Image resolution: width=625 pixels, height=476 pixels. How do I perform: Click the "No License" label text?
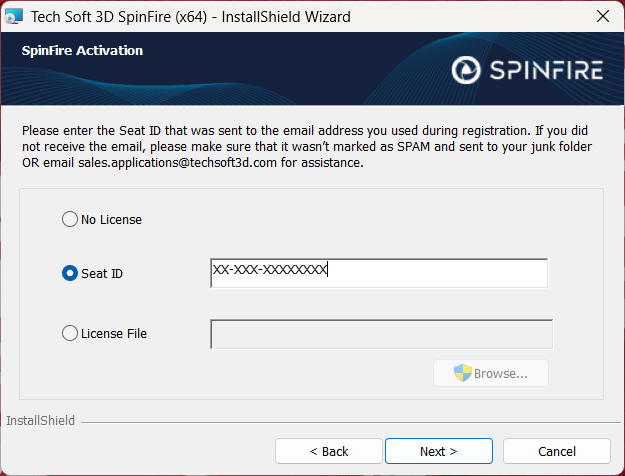coord(111,219)
